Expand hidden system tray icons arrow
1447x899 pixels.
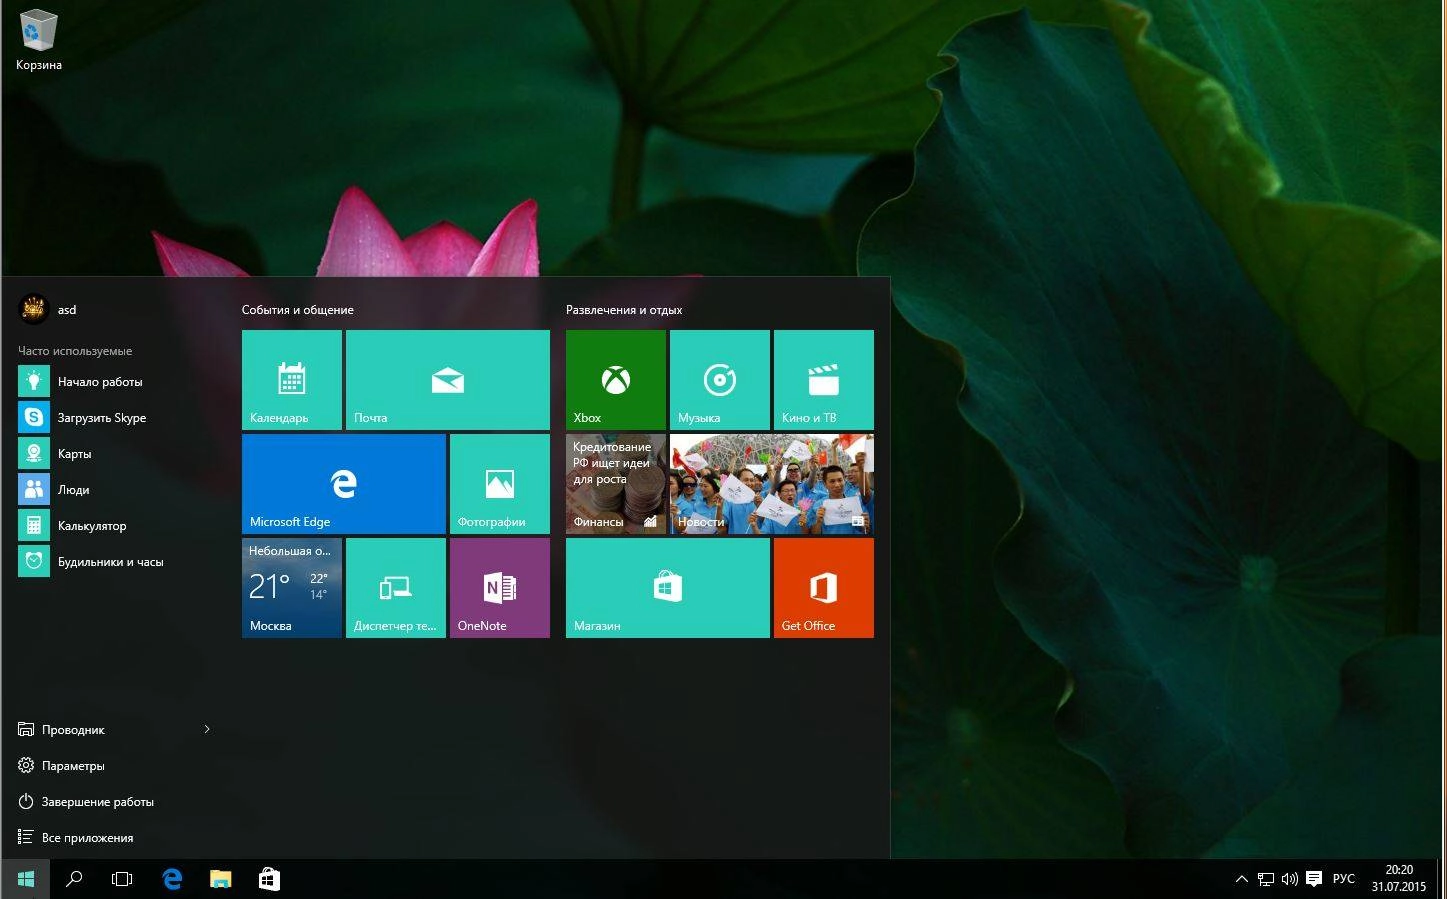point(1241,879)
